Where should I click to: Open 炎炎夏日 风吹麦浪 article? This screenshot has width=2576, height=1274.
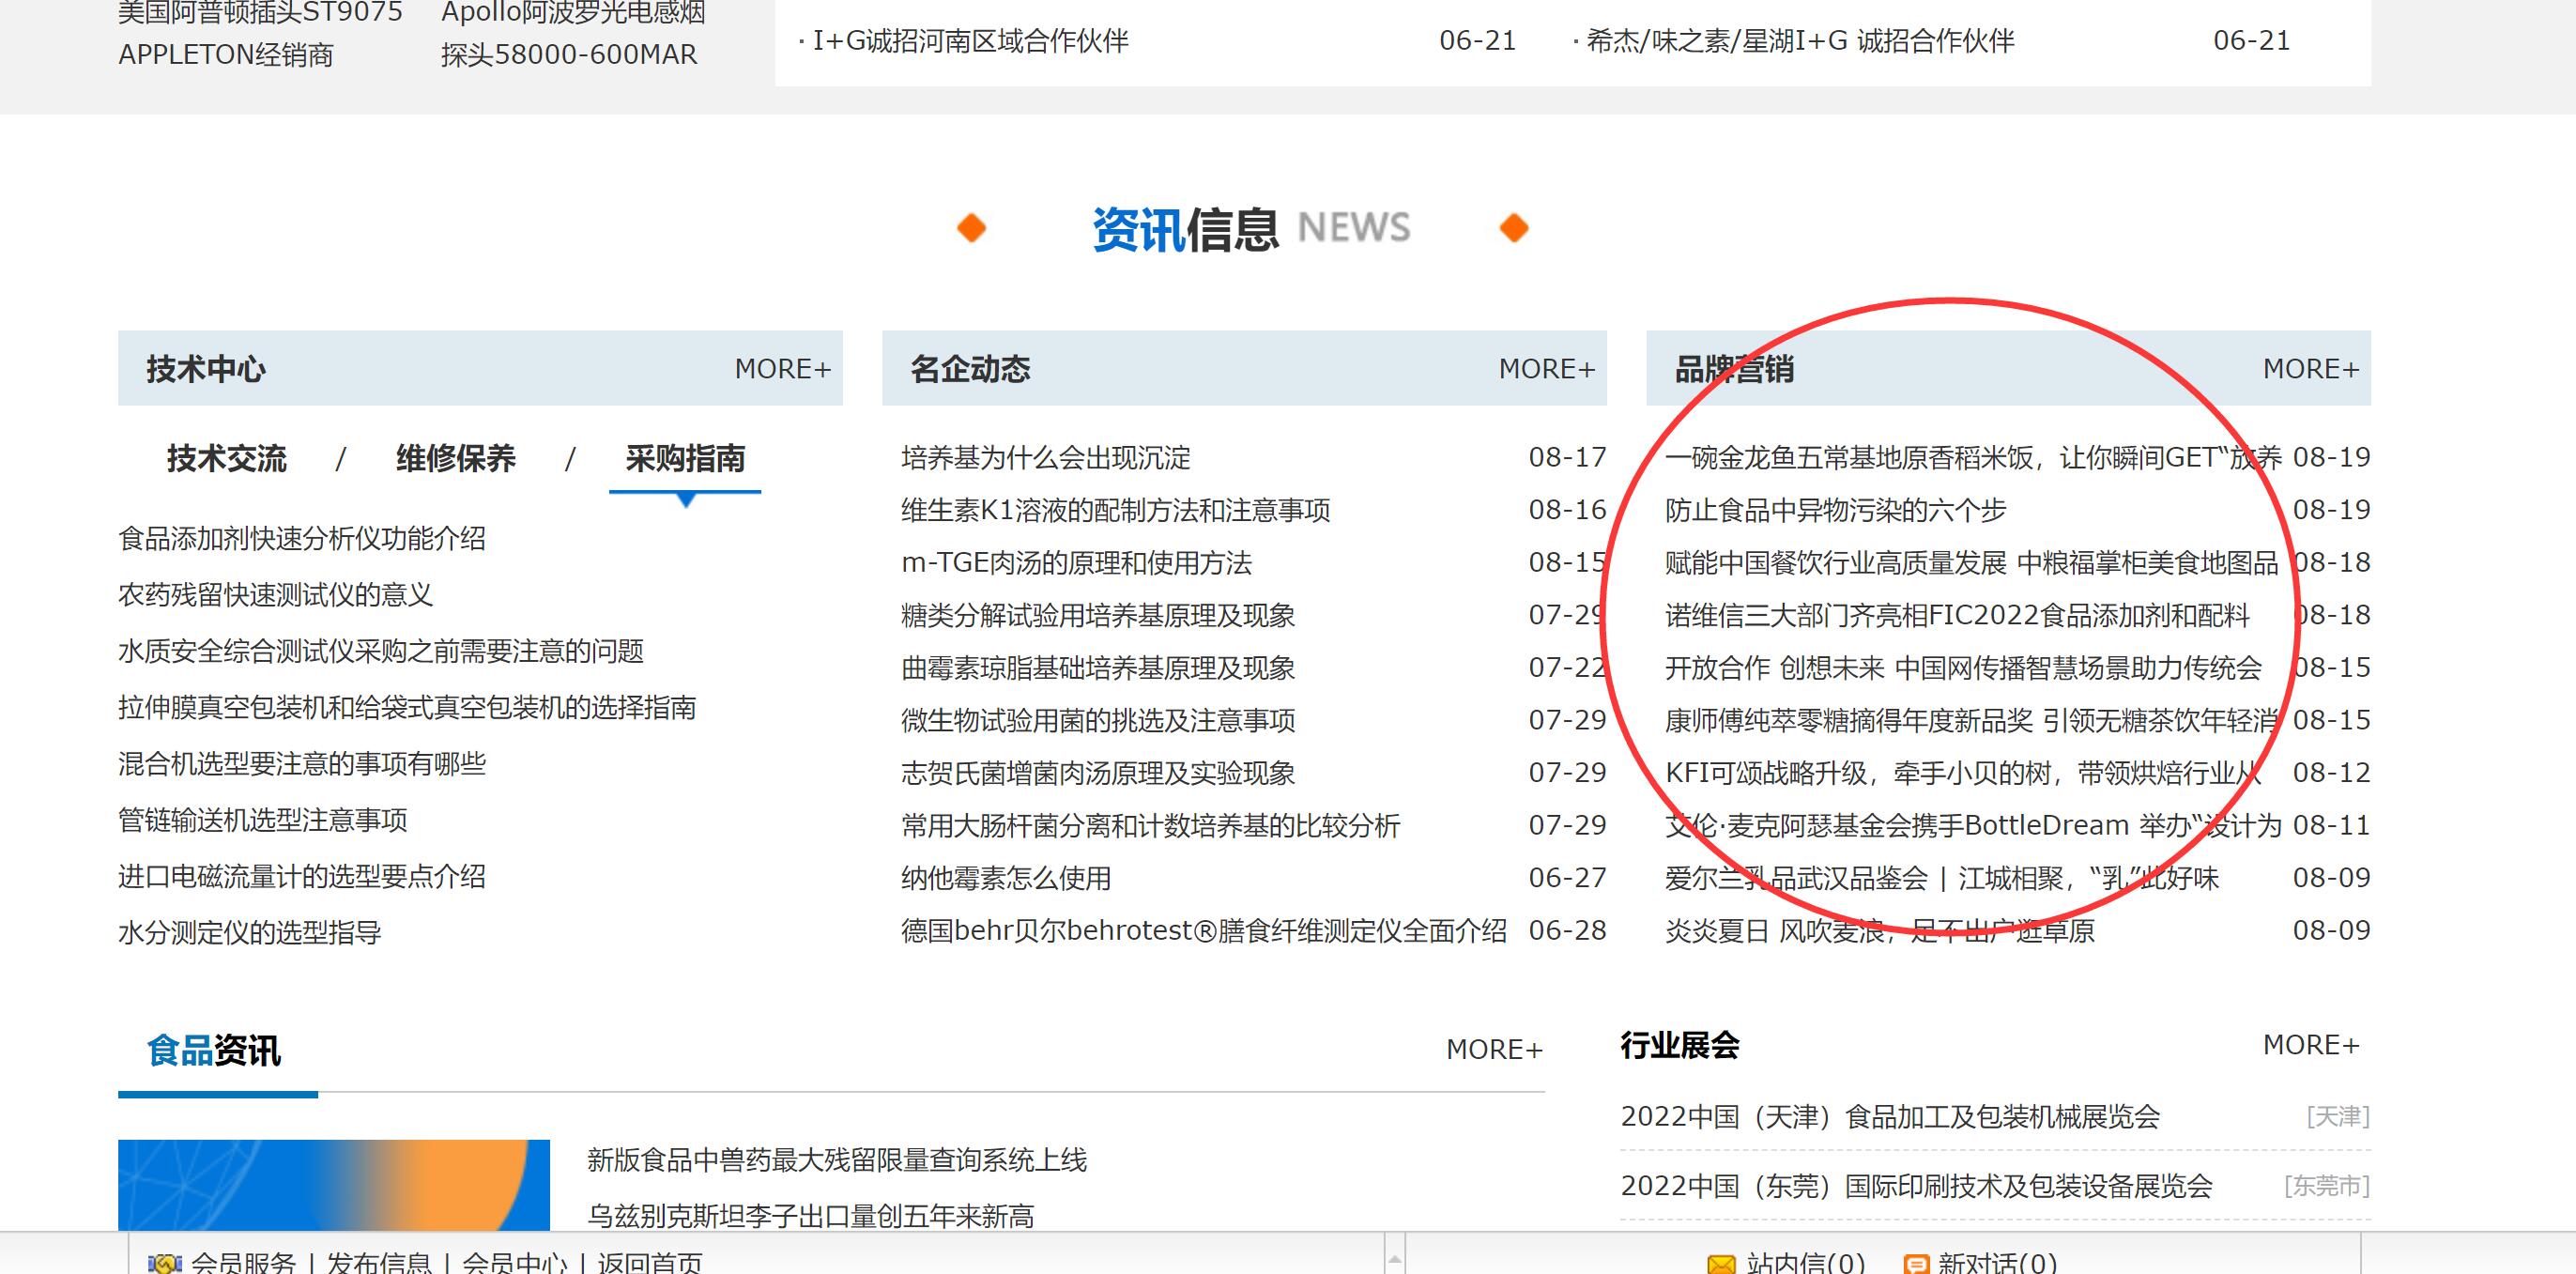click(x=1880, y=931)
